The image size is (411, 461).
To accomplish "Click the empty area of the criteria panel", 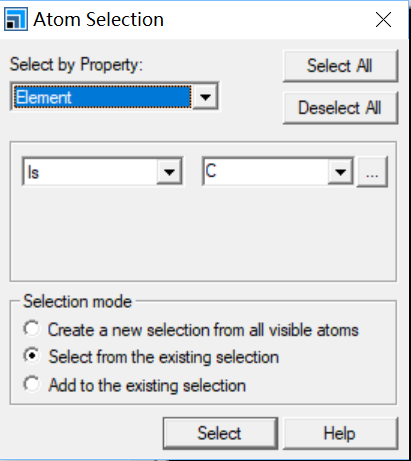I will coord(203,233).
